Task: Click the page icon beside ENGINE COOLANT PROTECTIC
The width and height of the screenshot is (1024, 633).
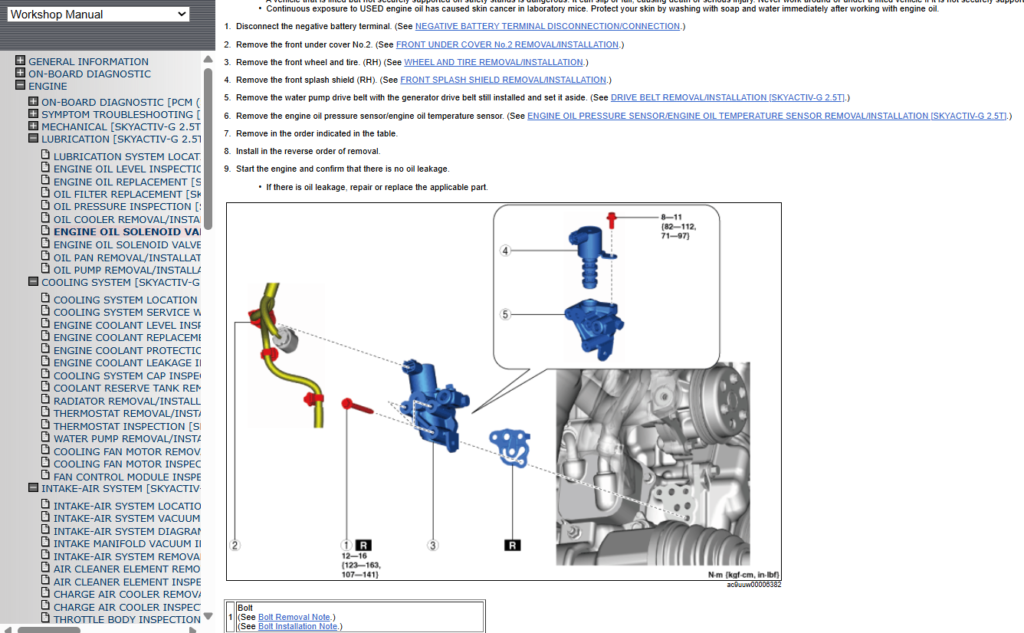Action: pos(45,349)
